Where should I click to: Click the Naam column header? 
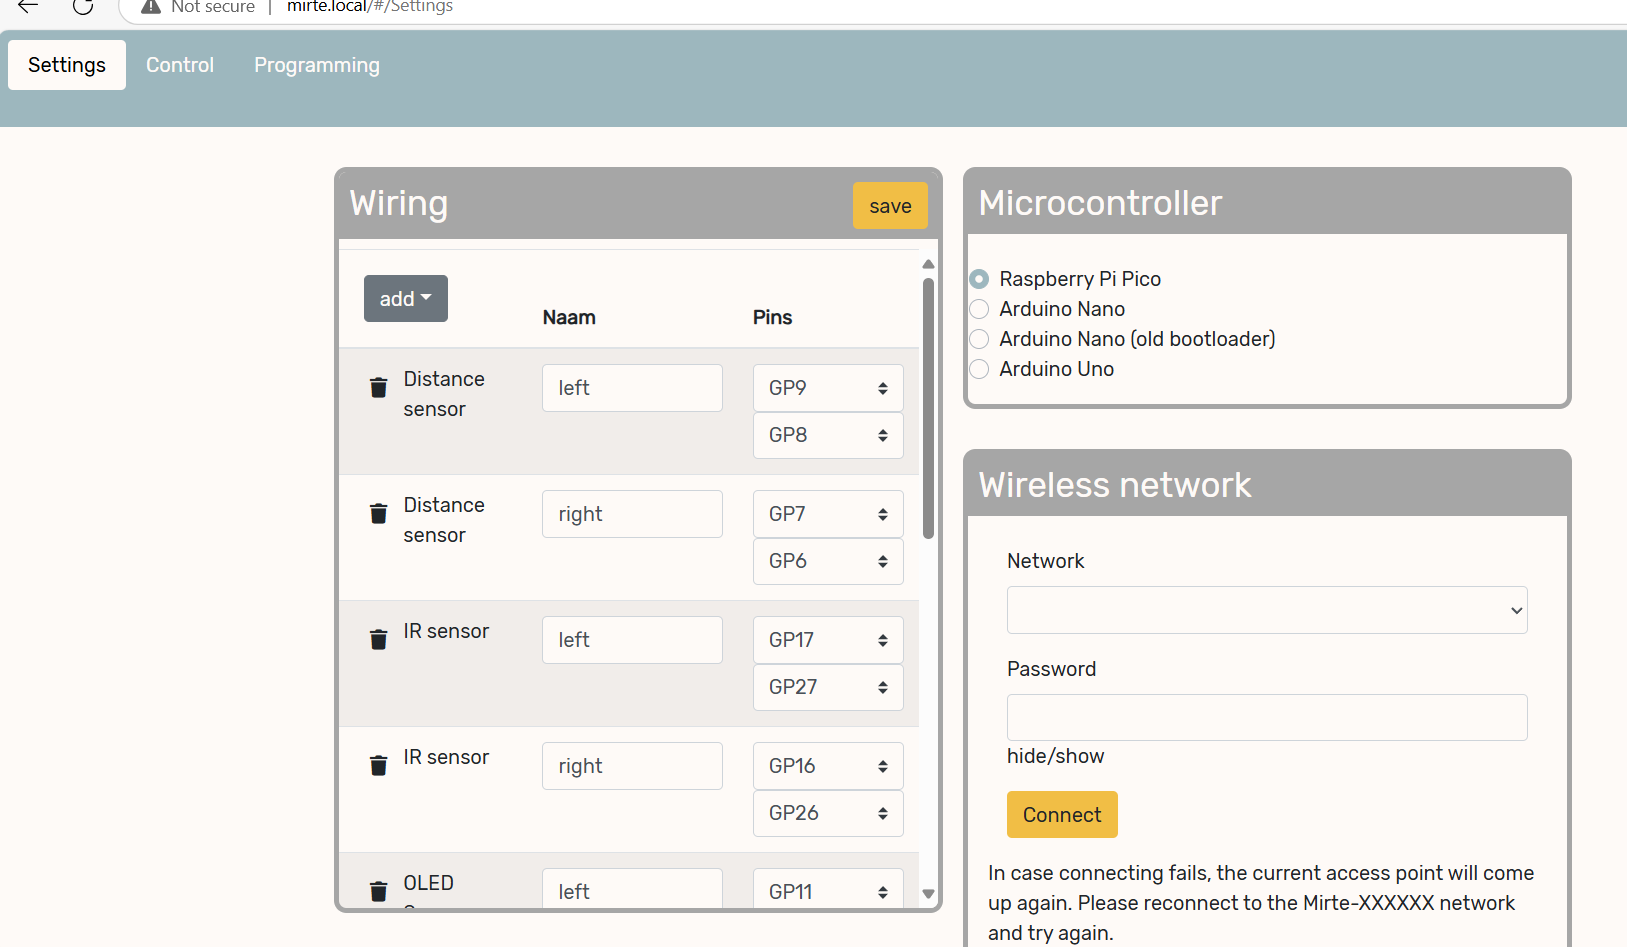[x=569, y=317]
